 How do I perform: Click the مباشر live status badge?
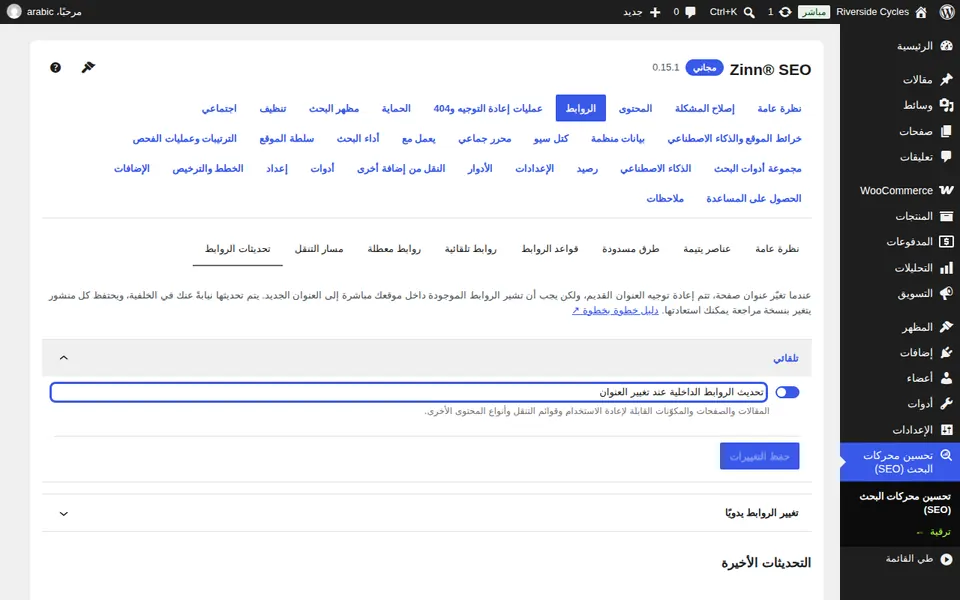point(814,12)
